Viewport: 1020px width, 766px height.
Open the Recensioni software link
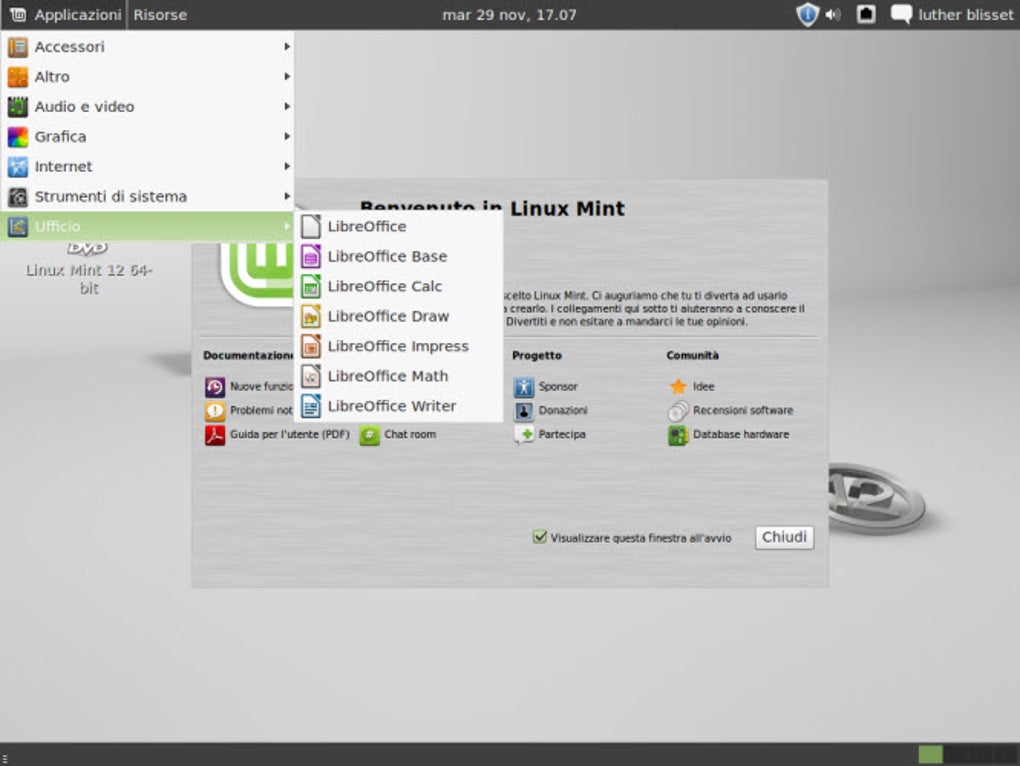click(743, 411)
